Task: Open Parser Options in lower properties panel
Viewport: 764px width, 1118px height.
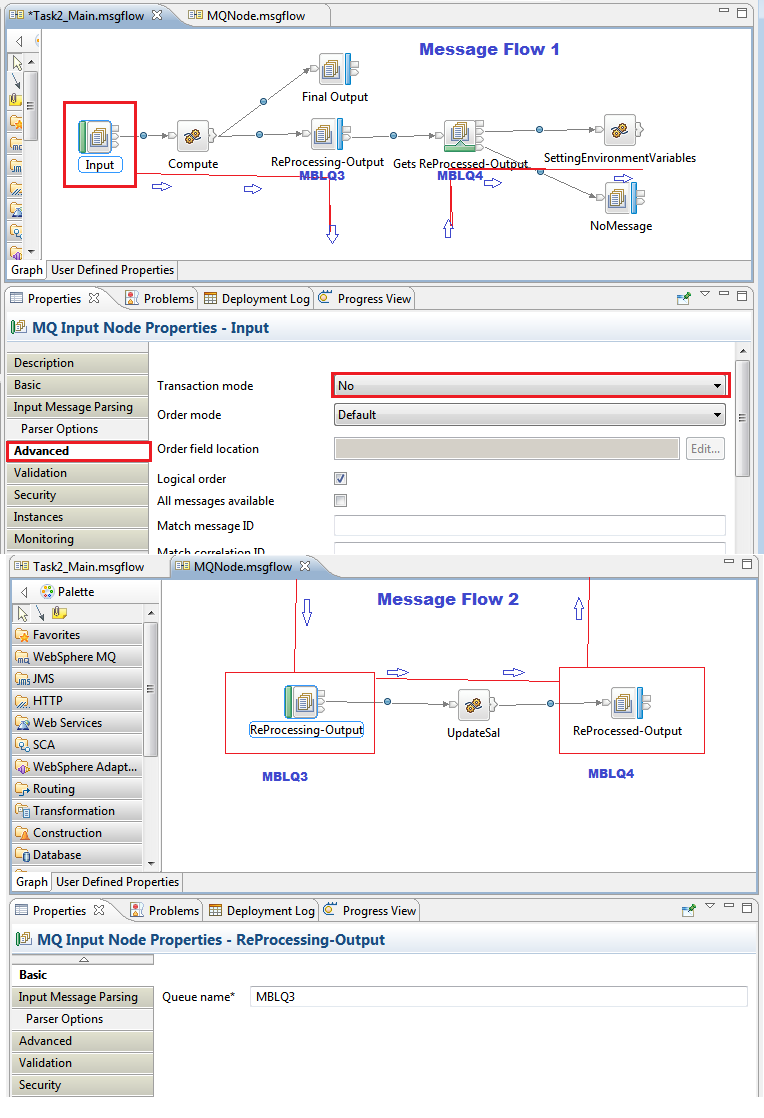Action: (x=83, y=1019)
